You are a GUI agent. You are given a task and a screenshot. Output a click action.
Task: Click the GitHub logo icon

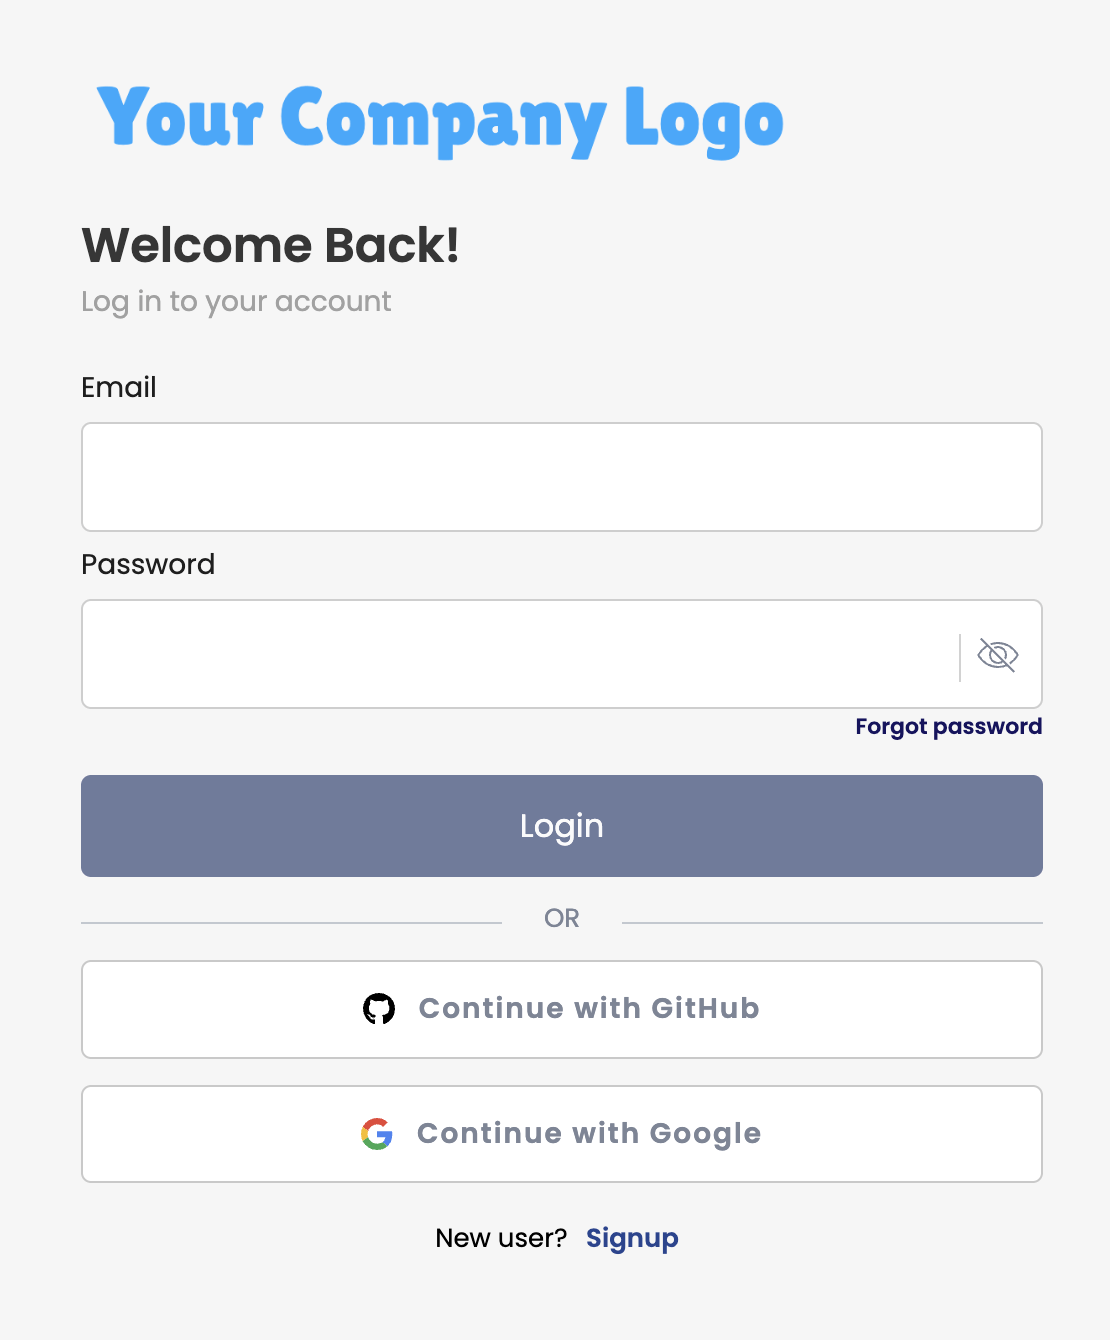coord(377,1009)
